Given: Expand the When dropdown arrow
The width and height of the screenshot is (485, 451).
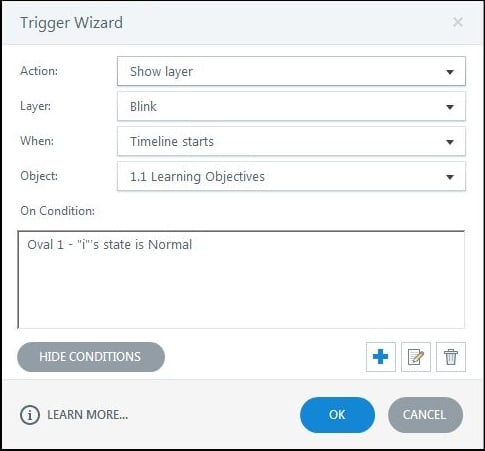Looking at the screenshot, I should tap(450, 142).
